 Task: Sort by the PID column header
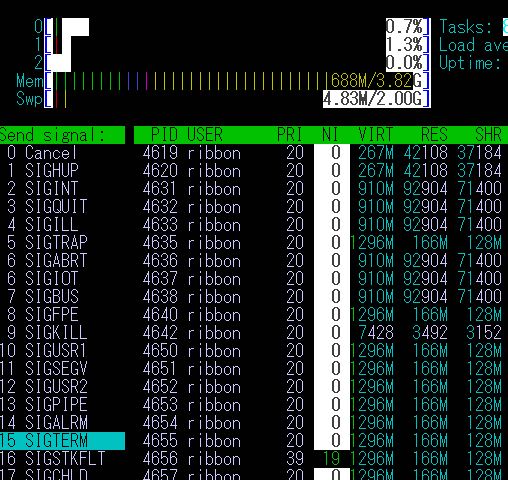point(165,135)
